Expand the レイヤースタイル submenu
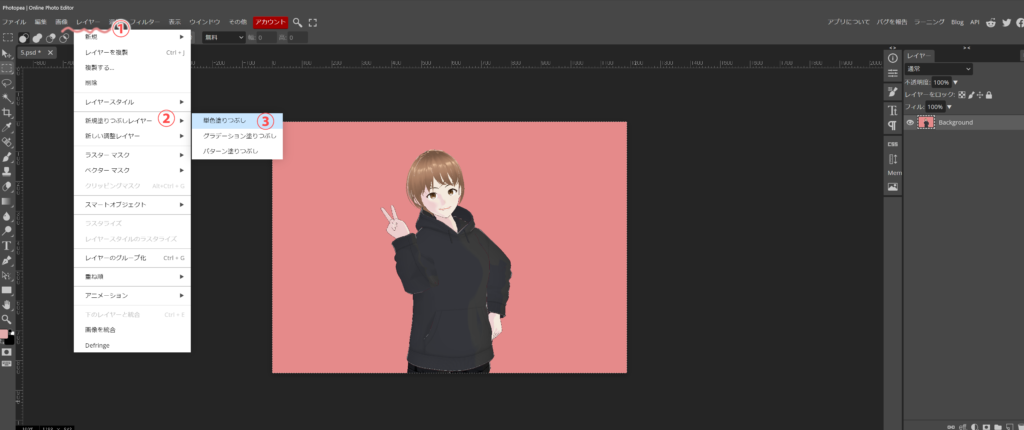 pos(132,102)
